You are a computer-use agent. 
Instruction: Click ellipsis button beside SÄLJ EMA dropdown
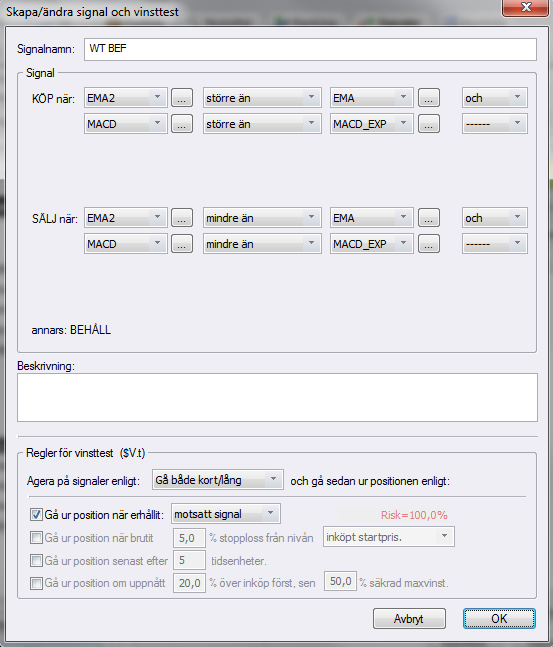point(429,217)
